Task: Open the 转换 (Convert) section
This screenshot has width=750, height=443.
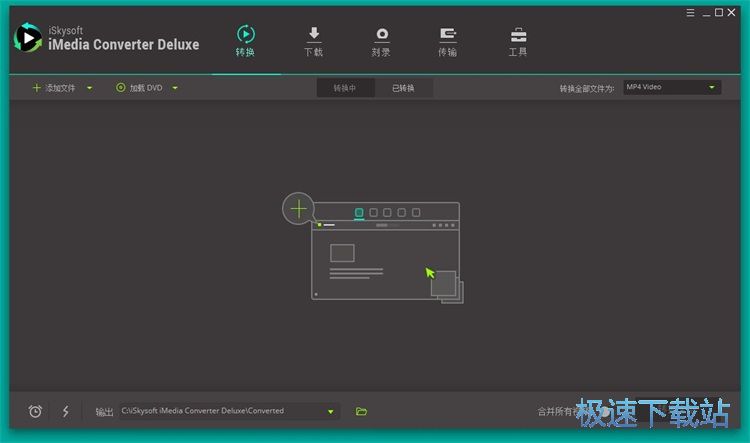Action: (x=245, y=41)
